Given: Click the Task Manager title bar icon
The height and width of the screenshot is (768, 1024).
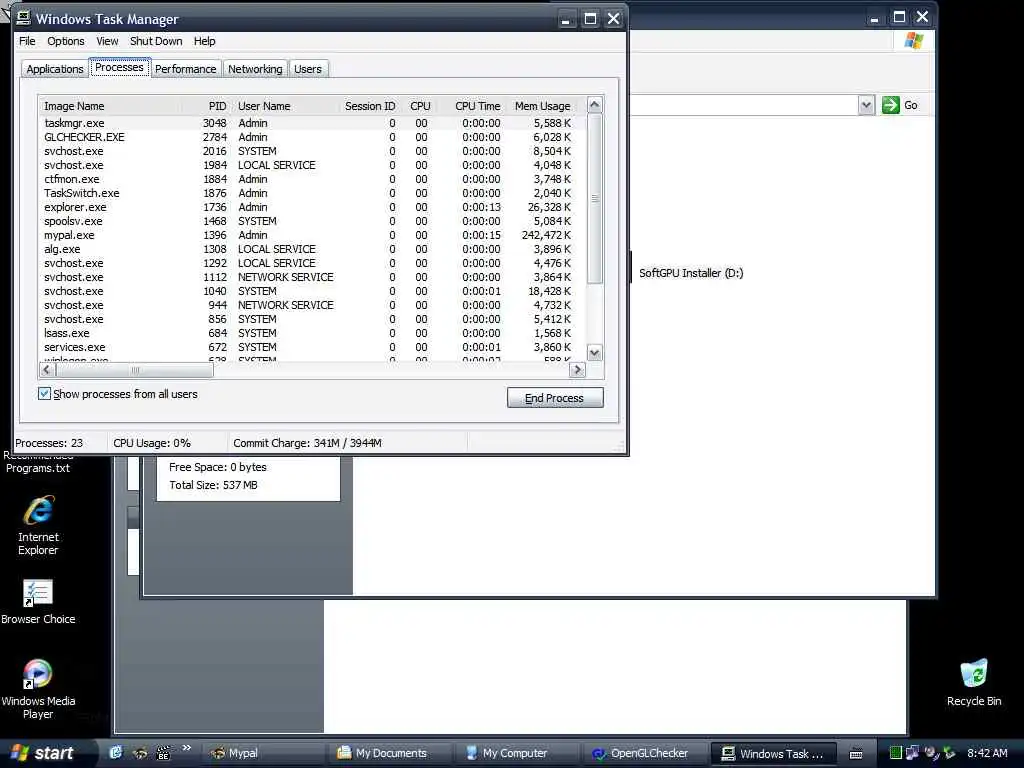Looking at the screenshot, I should [24, 18].
